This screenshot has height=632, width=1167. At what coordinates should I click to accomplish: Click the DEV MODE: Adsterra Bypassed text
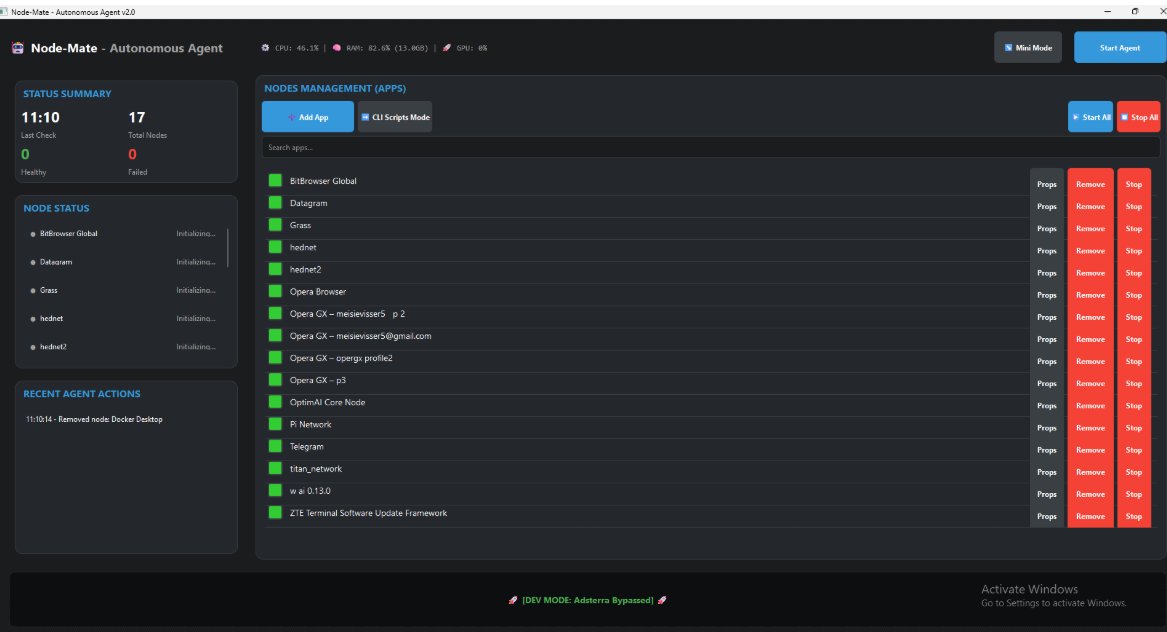point(588,600)
